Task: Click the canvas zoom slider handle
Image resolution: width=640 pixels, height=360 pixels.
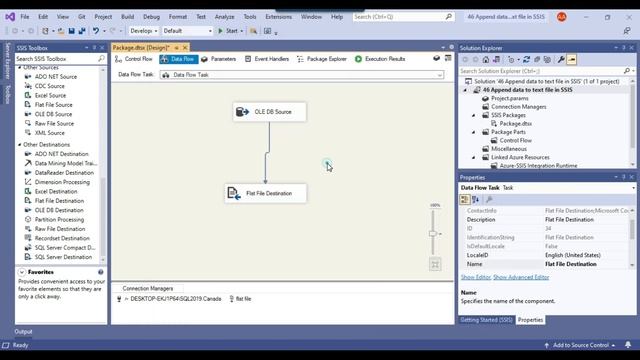Action: [433, 233]
